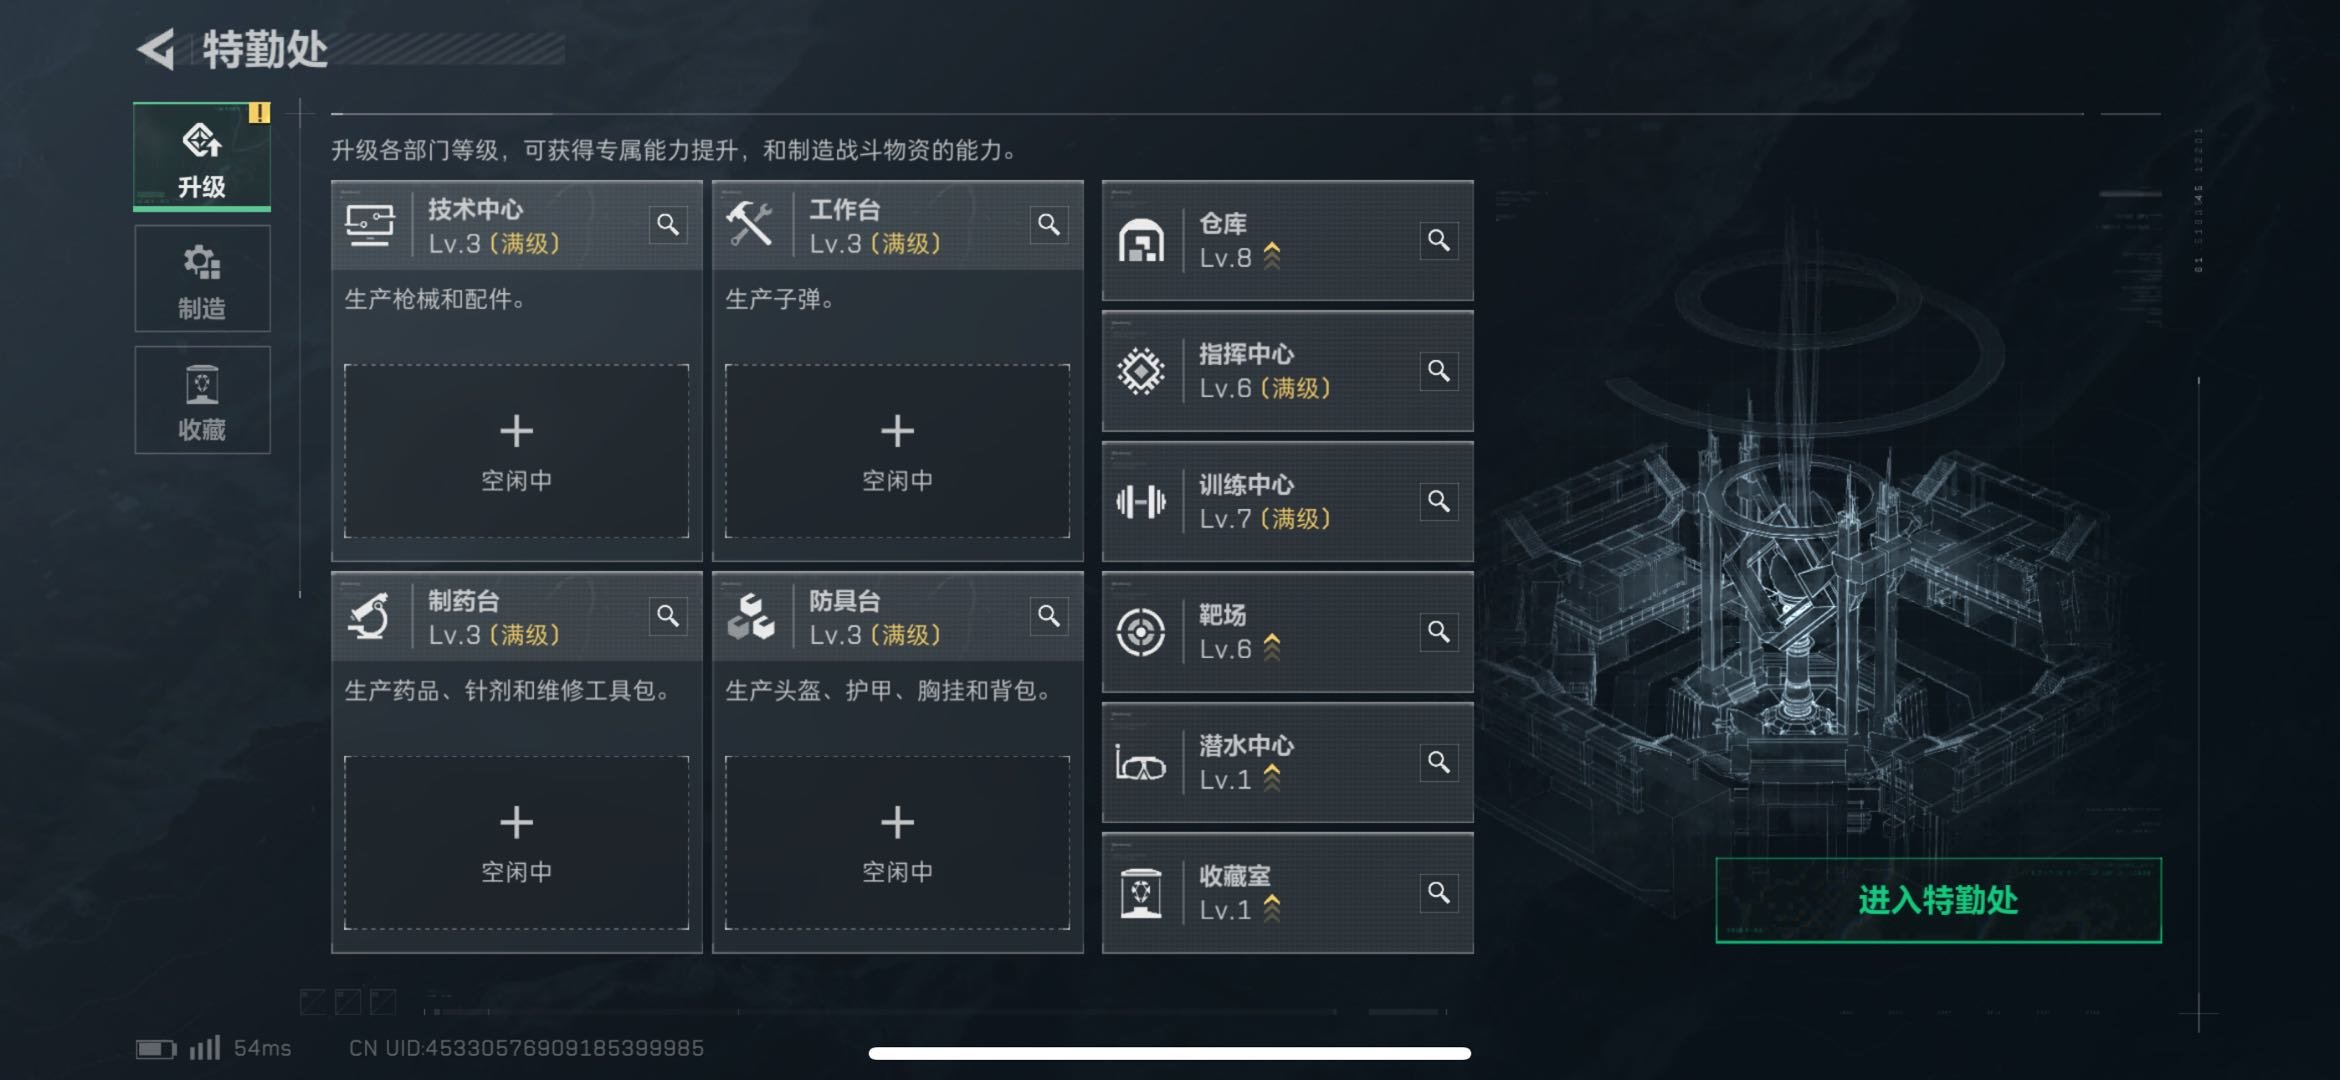Select the 升级 tab
The height and width of the screenshot is (1080, 2340).
click(202, 157)
